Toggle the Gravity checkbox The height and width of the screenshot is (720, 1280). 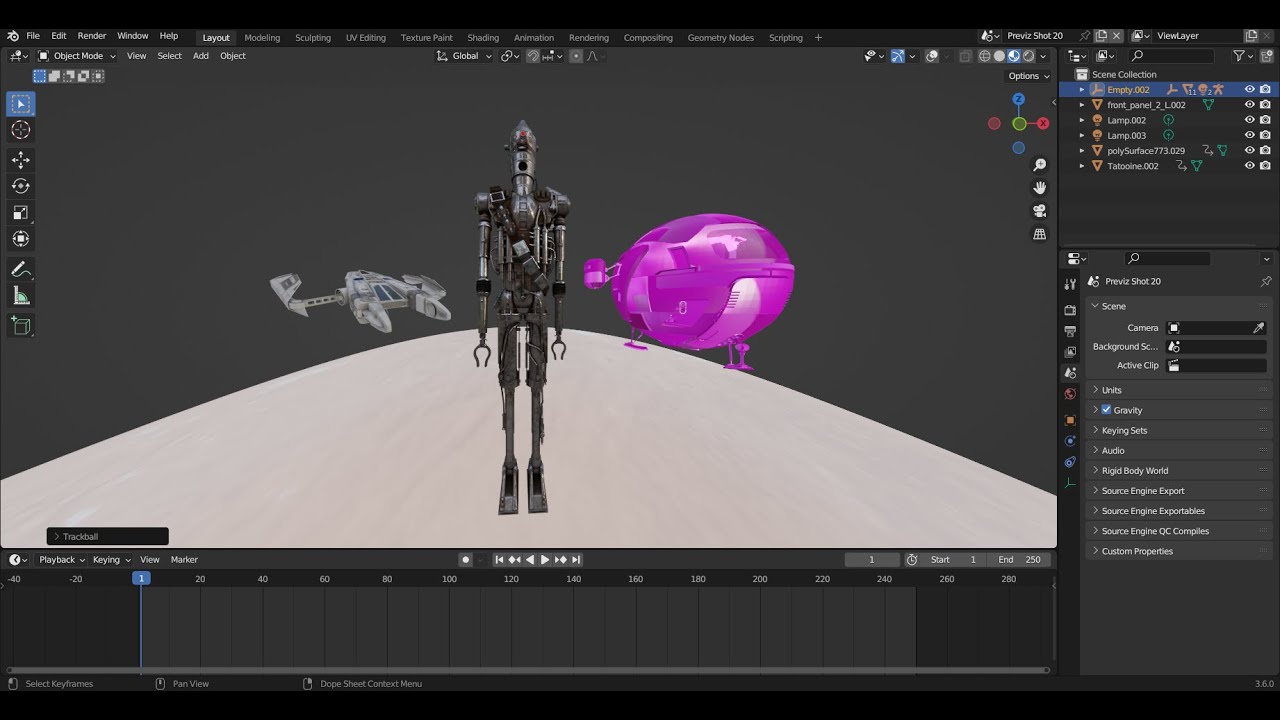coord(1106,410)
